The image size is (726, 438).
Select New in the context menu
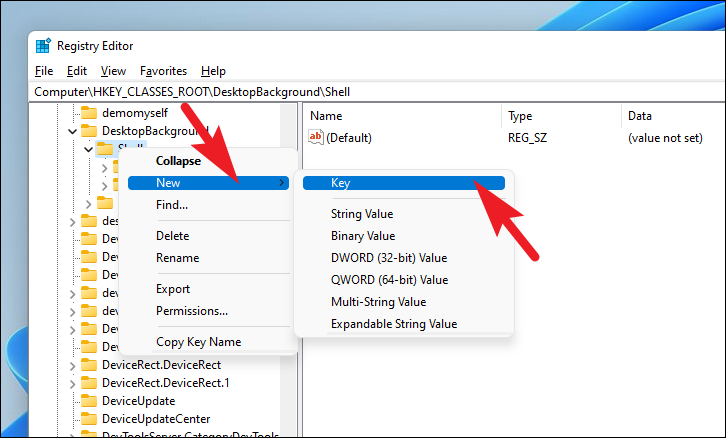pyautogui.click(x=208, y=183)
